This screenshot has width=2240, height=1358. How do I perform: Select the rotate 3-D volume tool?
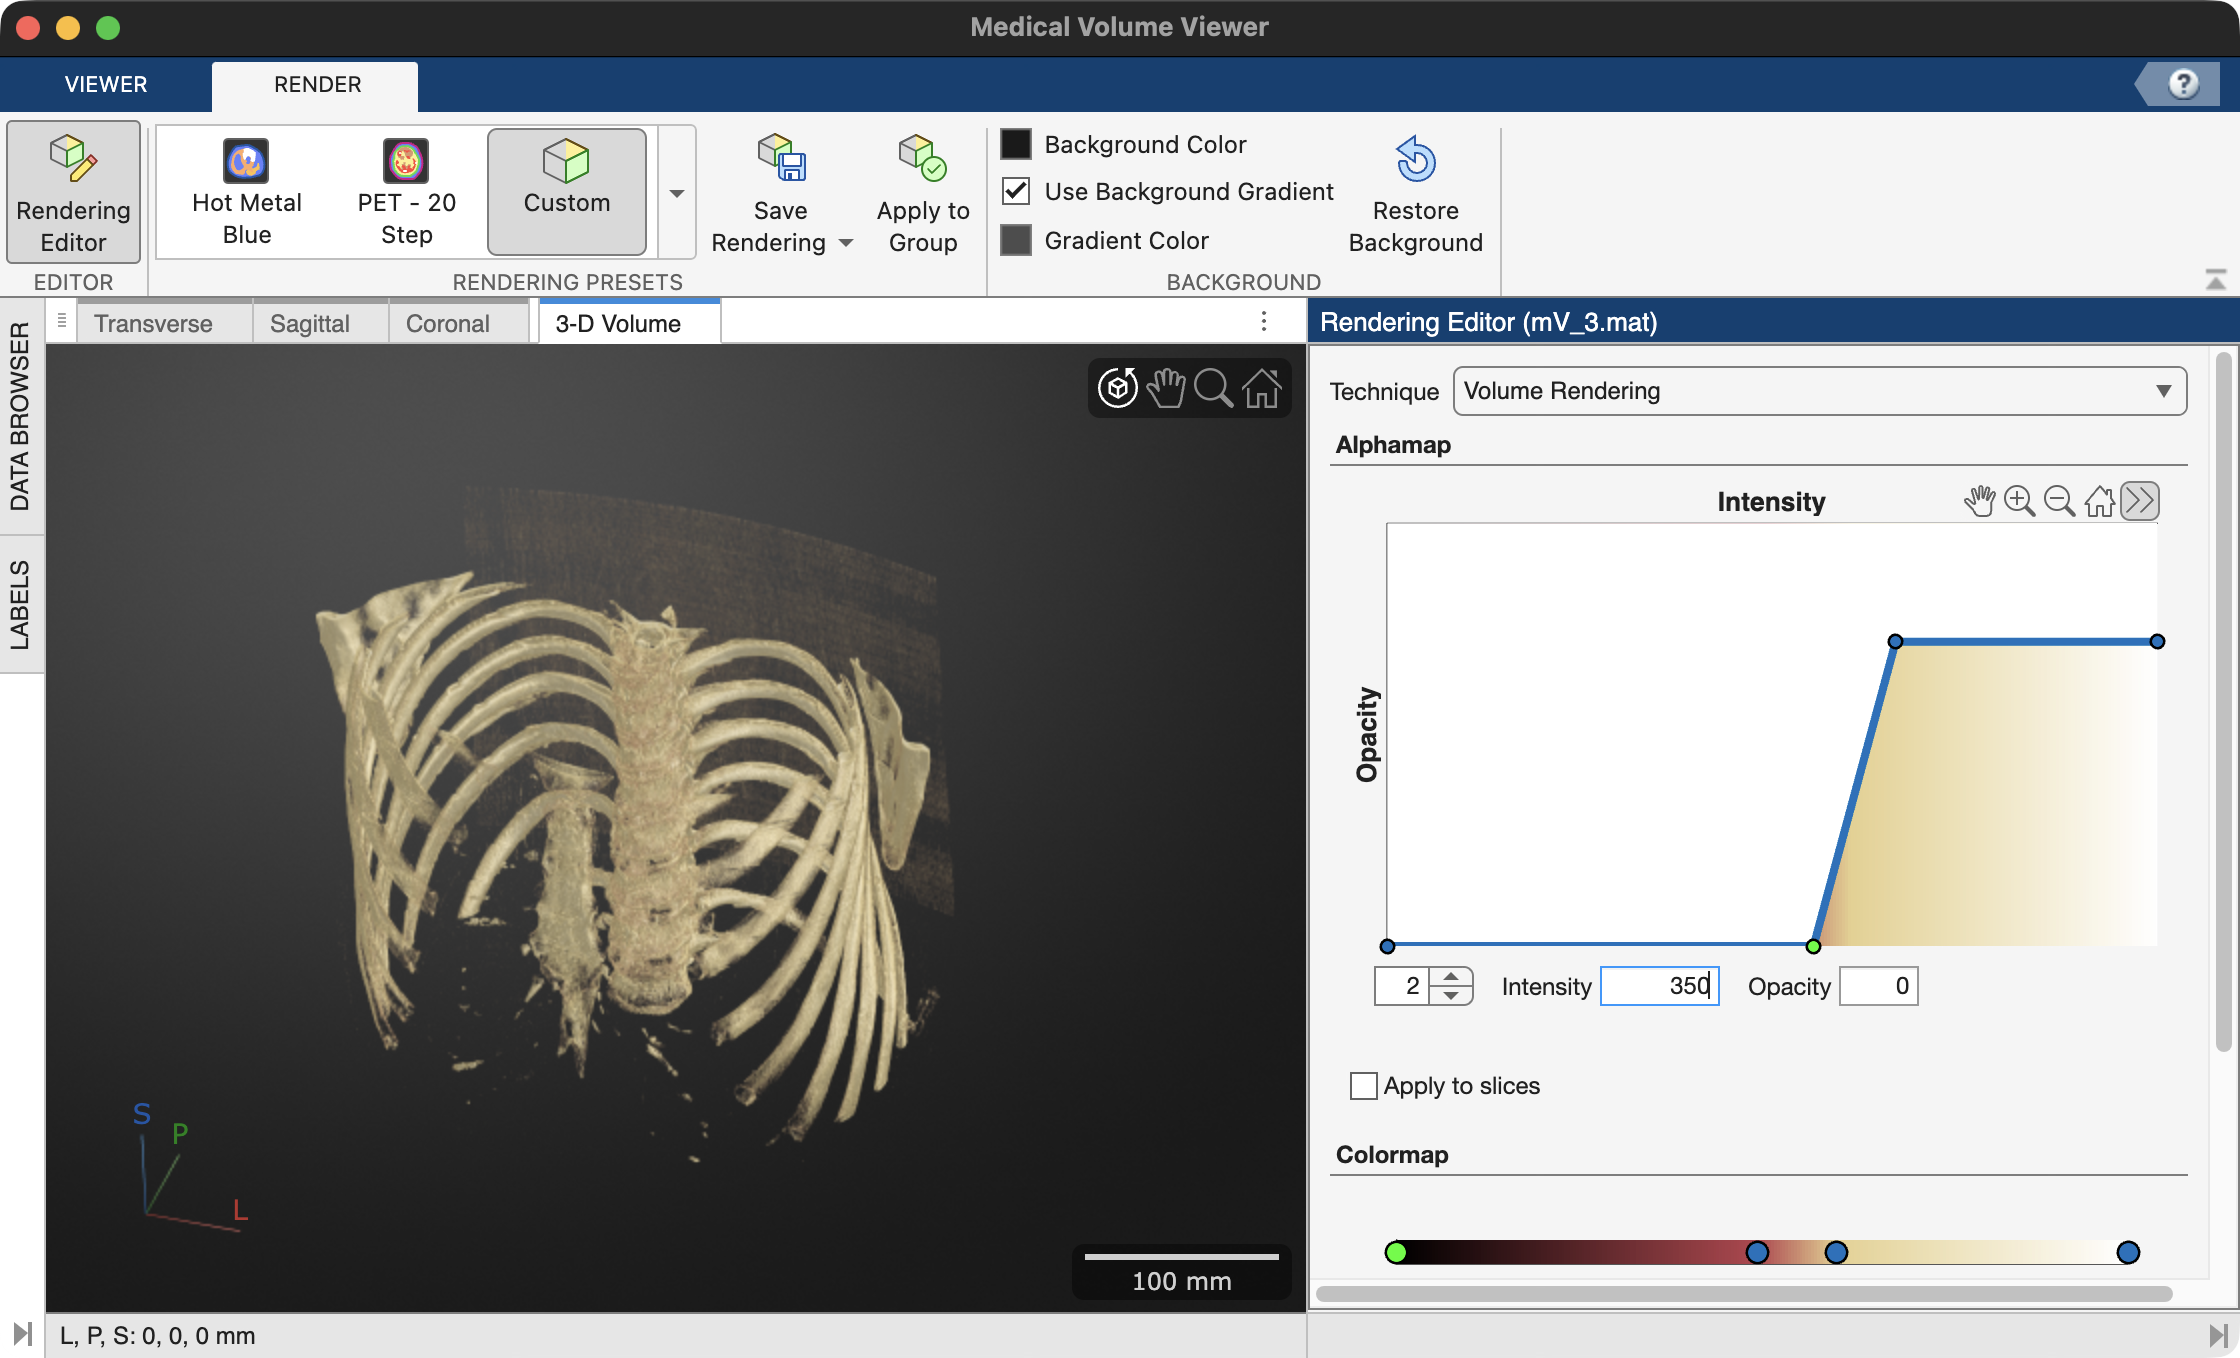coord(1117,388)
